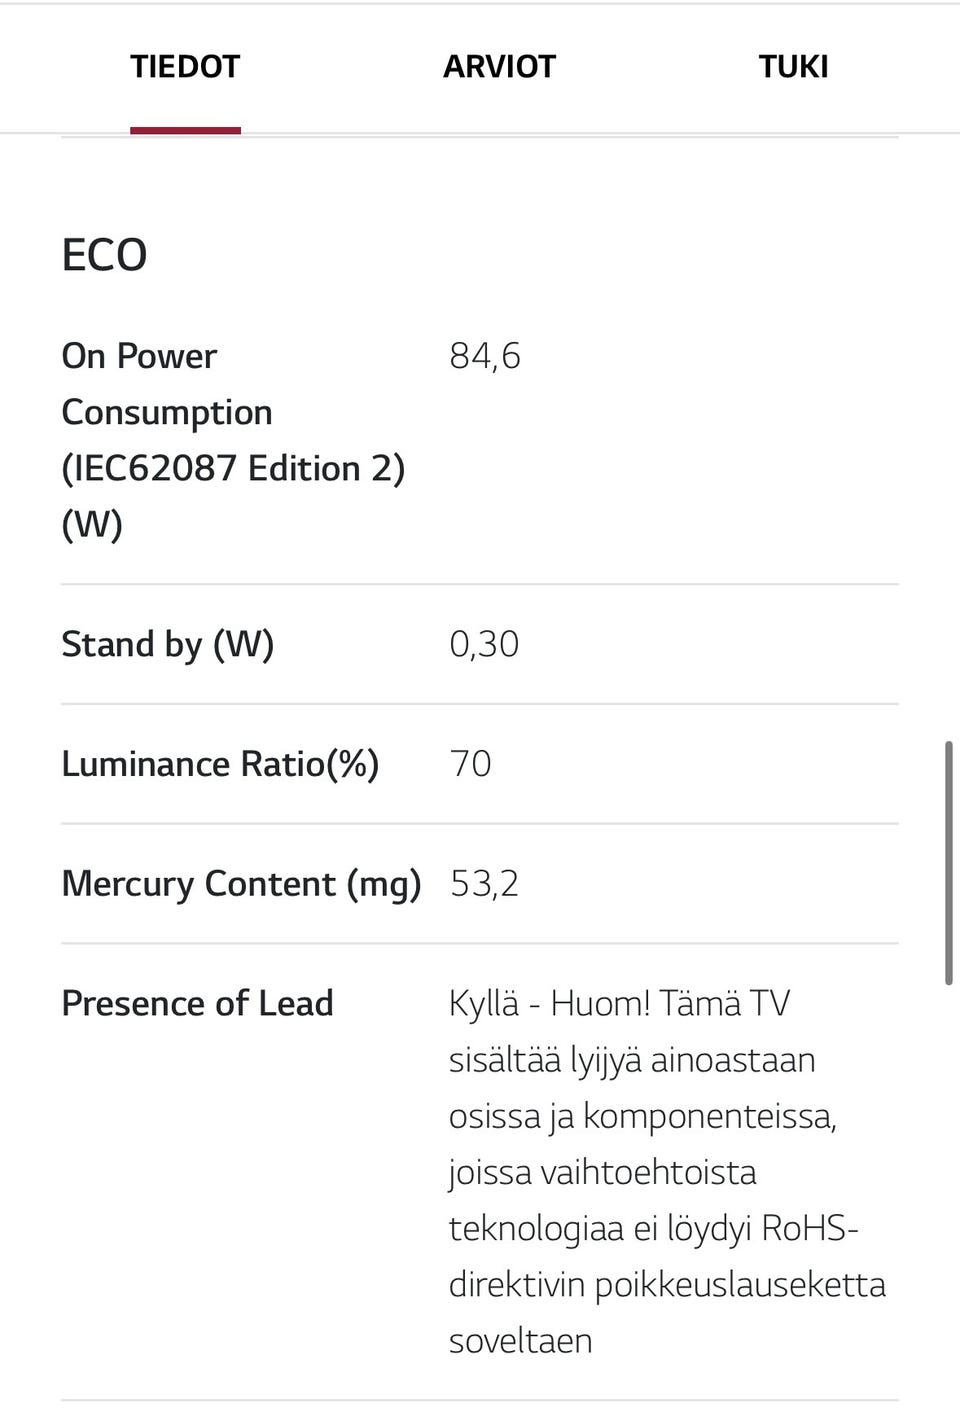Click the red underline beneath TIEDOT
The height and width of the screenshot is (1412, 960).
(x=185, y=130)
